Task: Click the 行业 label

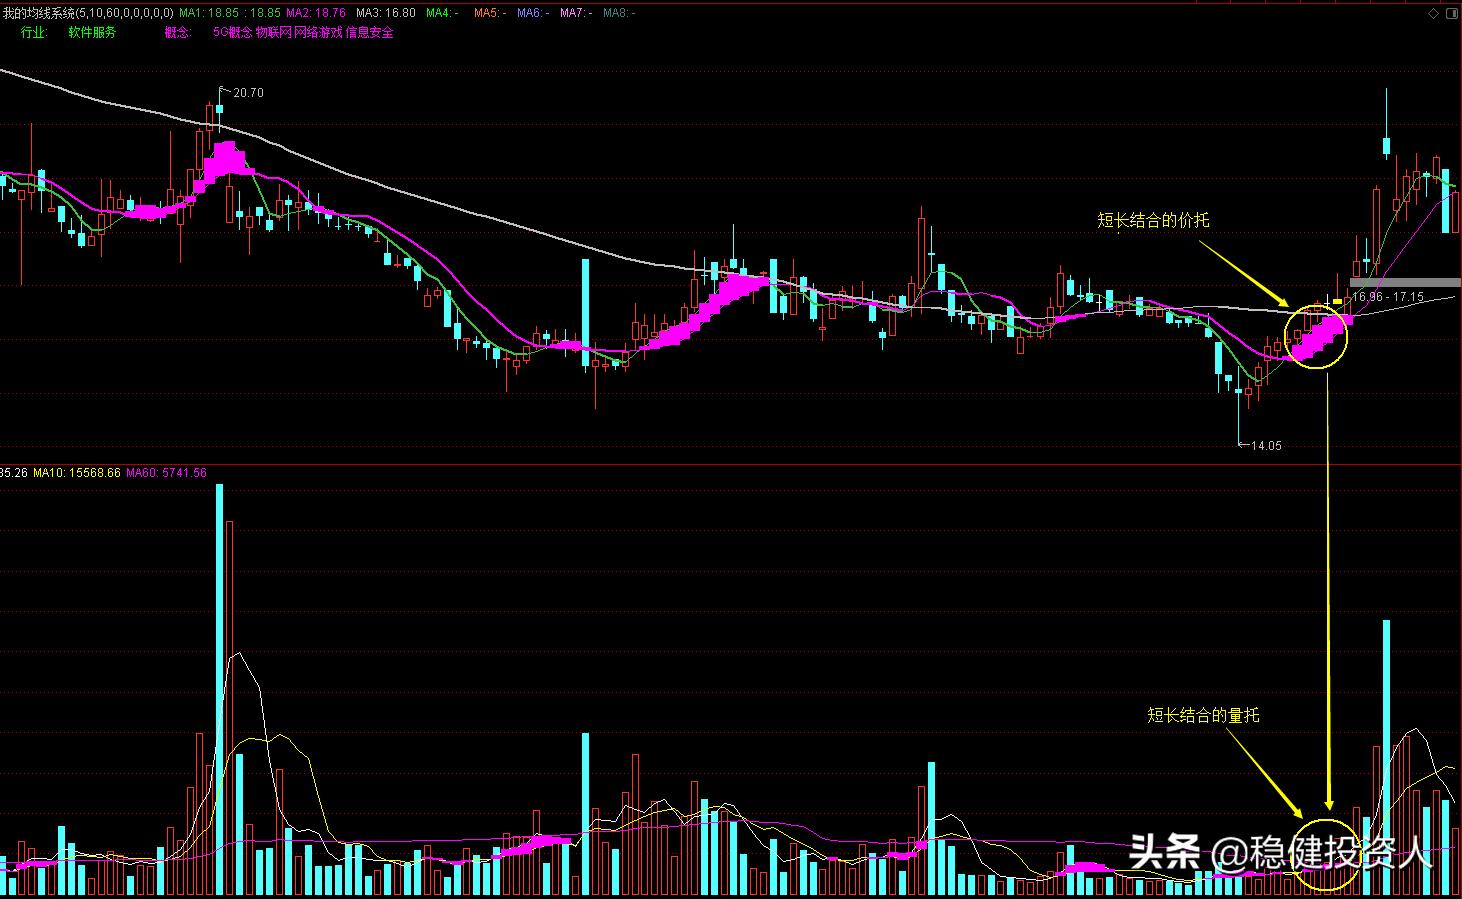Action: pos(34,32)
